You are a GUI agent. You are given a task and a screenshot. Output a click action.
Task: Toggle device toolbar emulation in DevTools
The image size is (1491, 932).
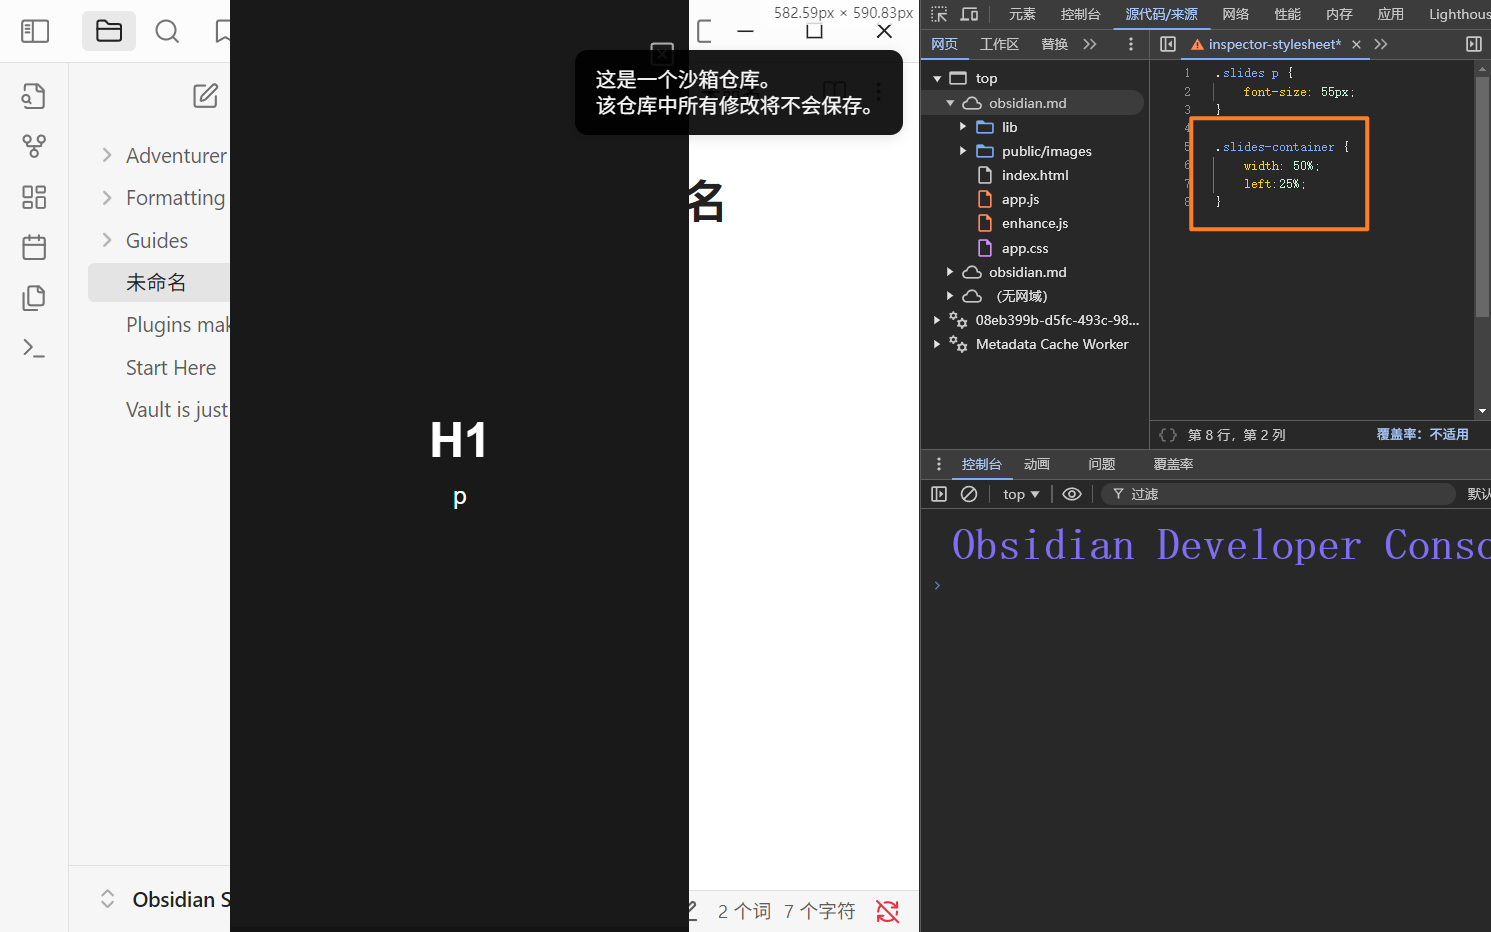[x=969, y=14]
